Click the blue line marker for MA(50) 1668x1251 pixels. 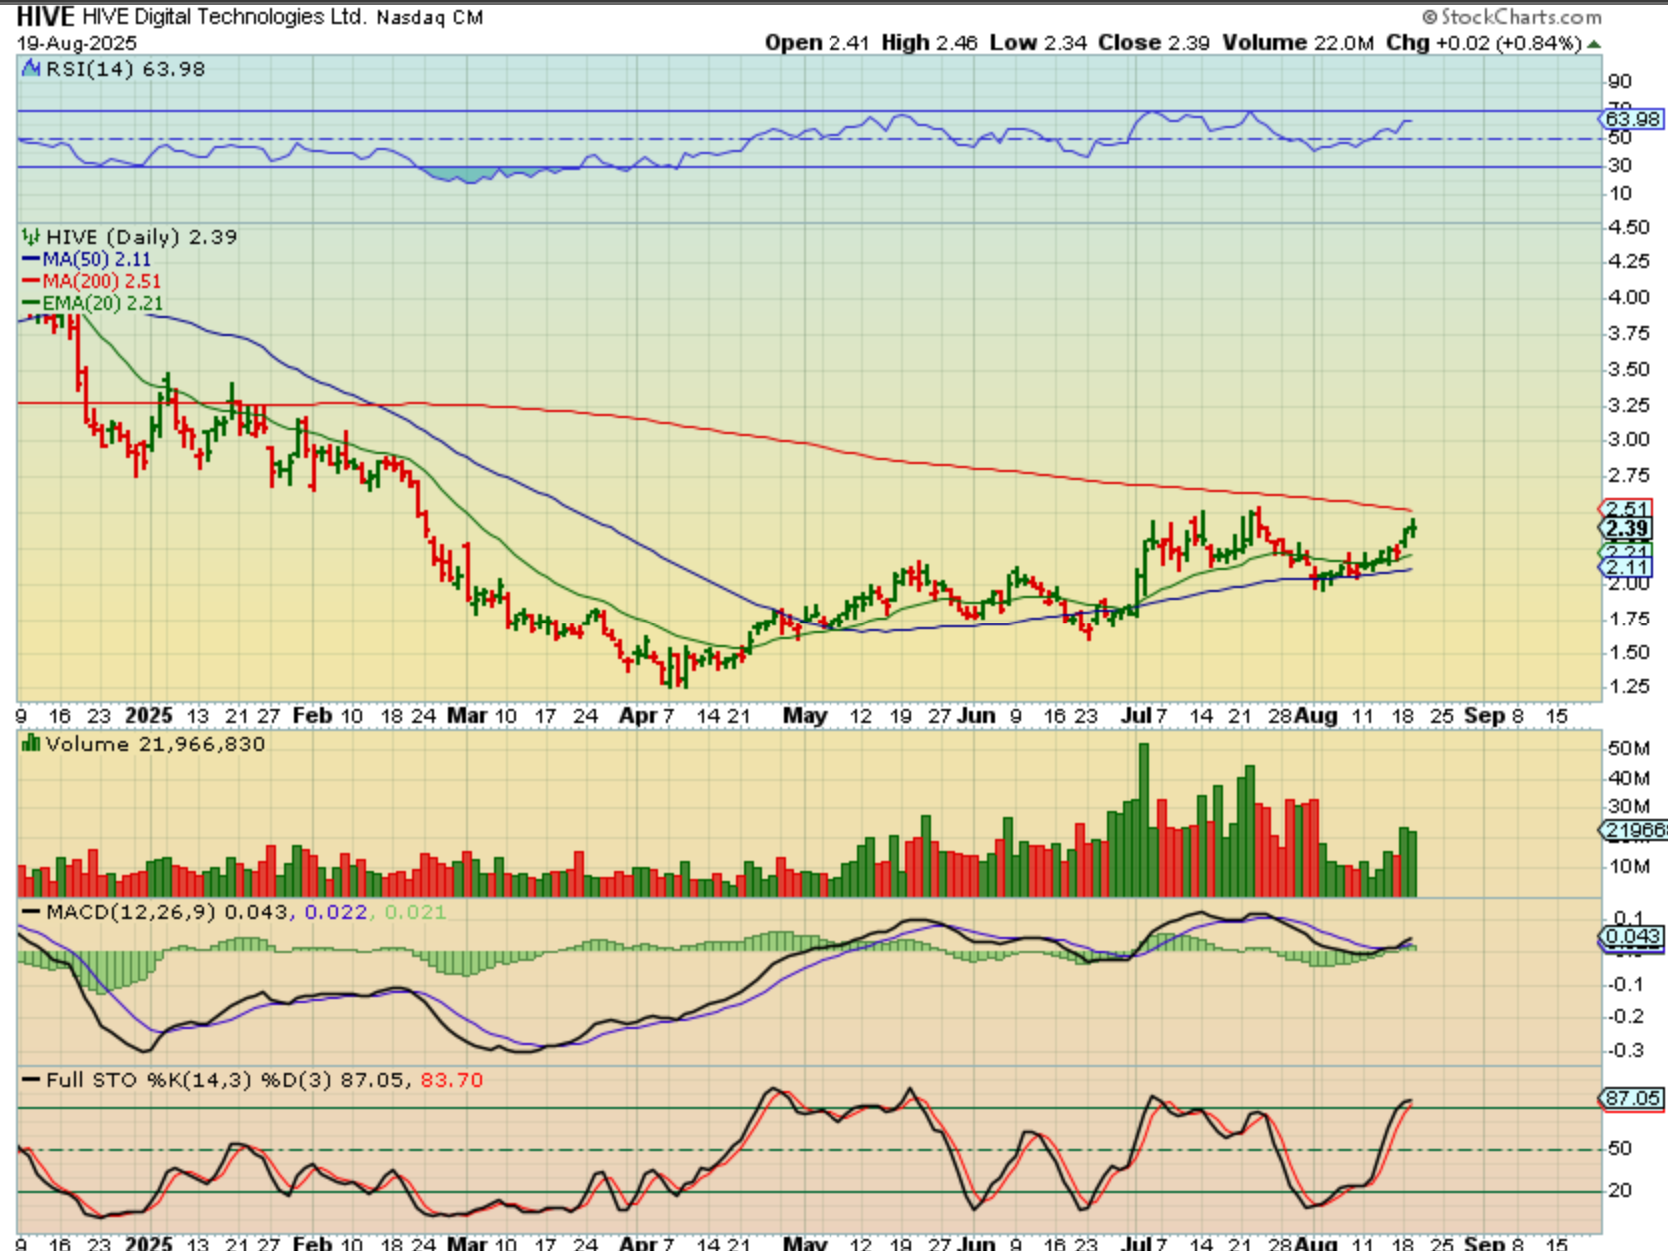click(x=31, y=260)
